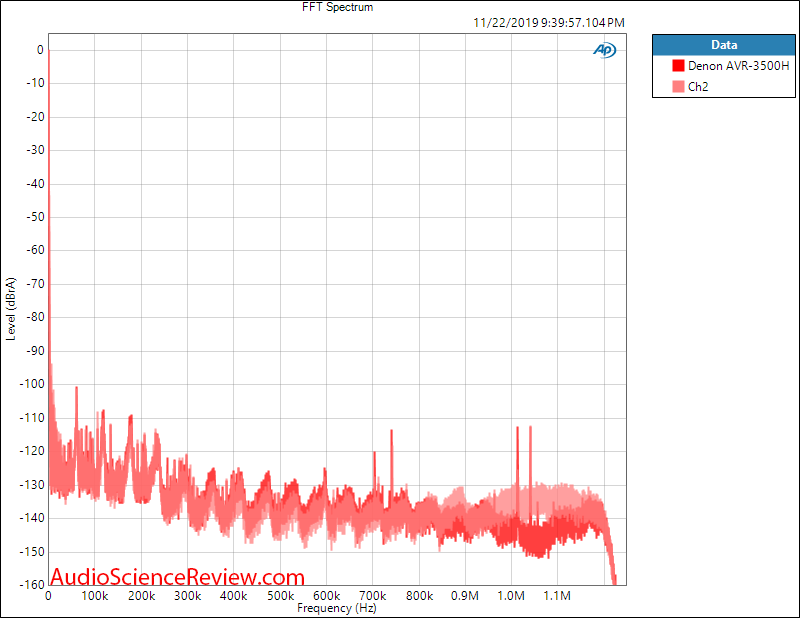Click the "-130" level axis tick
The height and width of the screenshot is (618, 800).
click(33, 484)
